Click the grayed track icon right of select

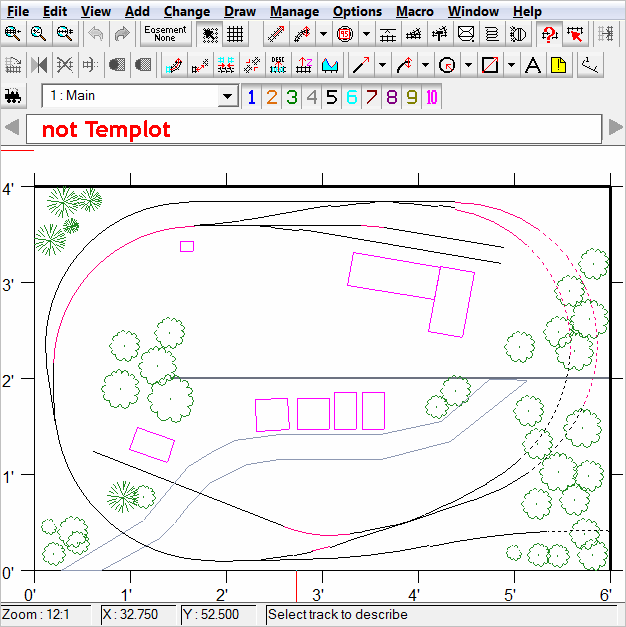[606, 34]
